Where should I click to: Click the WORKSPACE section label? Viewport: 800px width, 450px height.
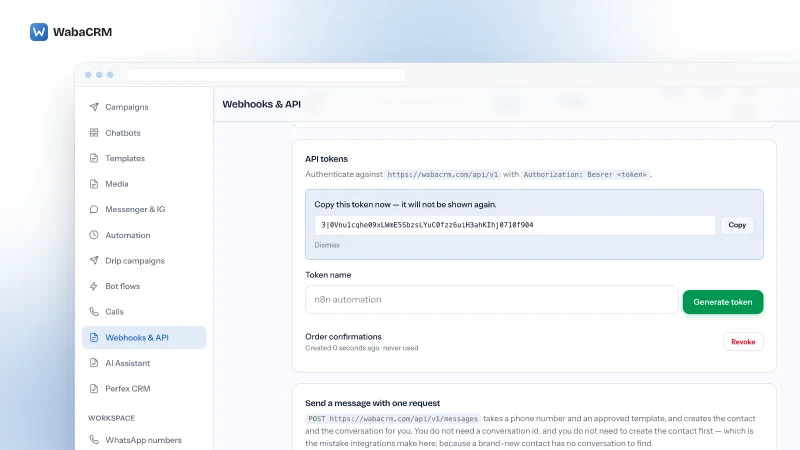(x=111, y=418)
